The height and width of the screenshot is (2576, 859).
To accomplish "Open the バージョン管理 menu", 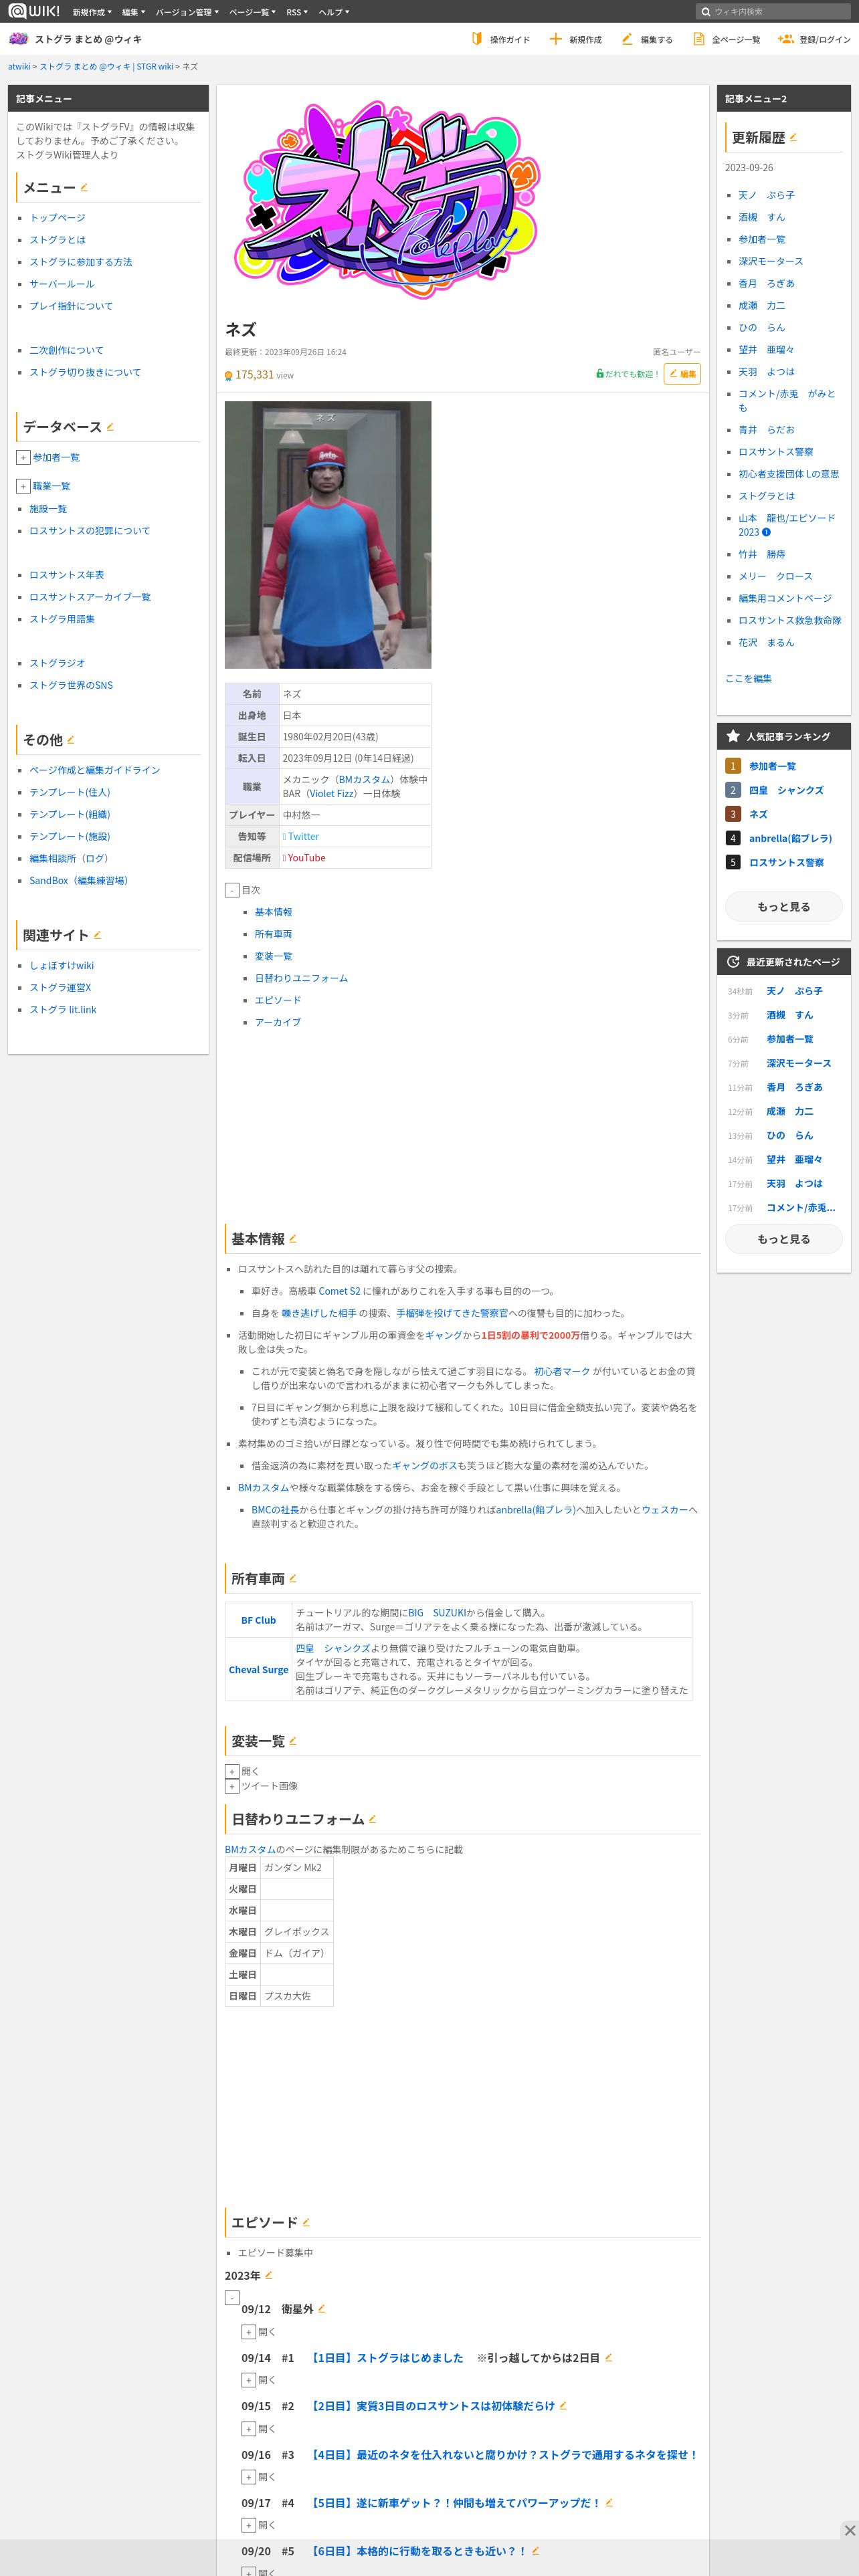I will pos(187,12).
